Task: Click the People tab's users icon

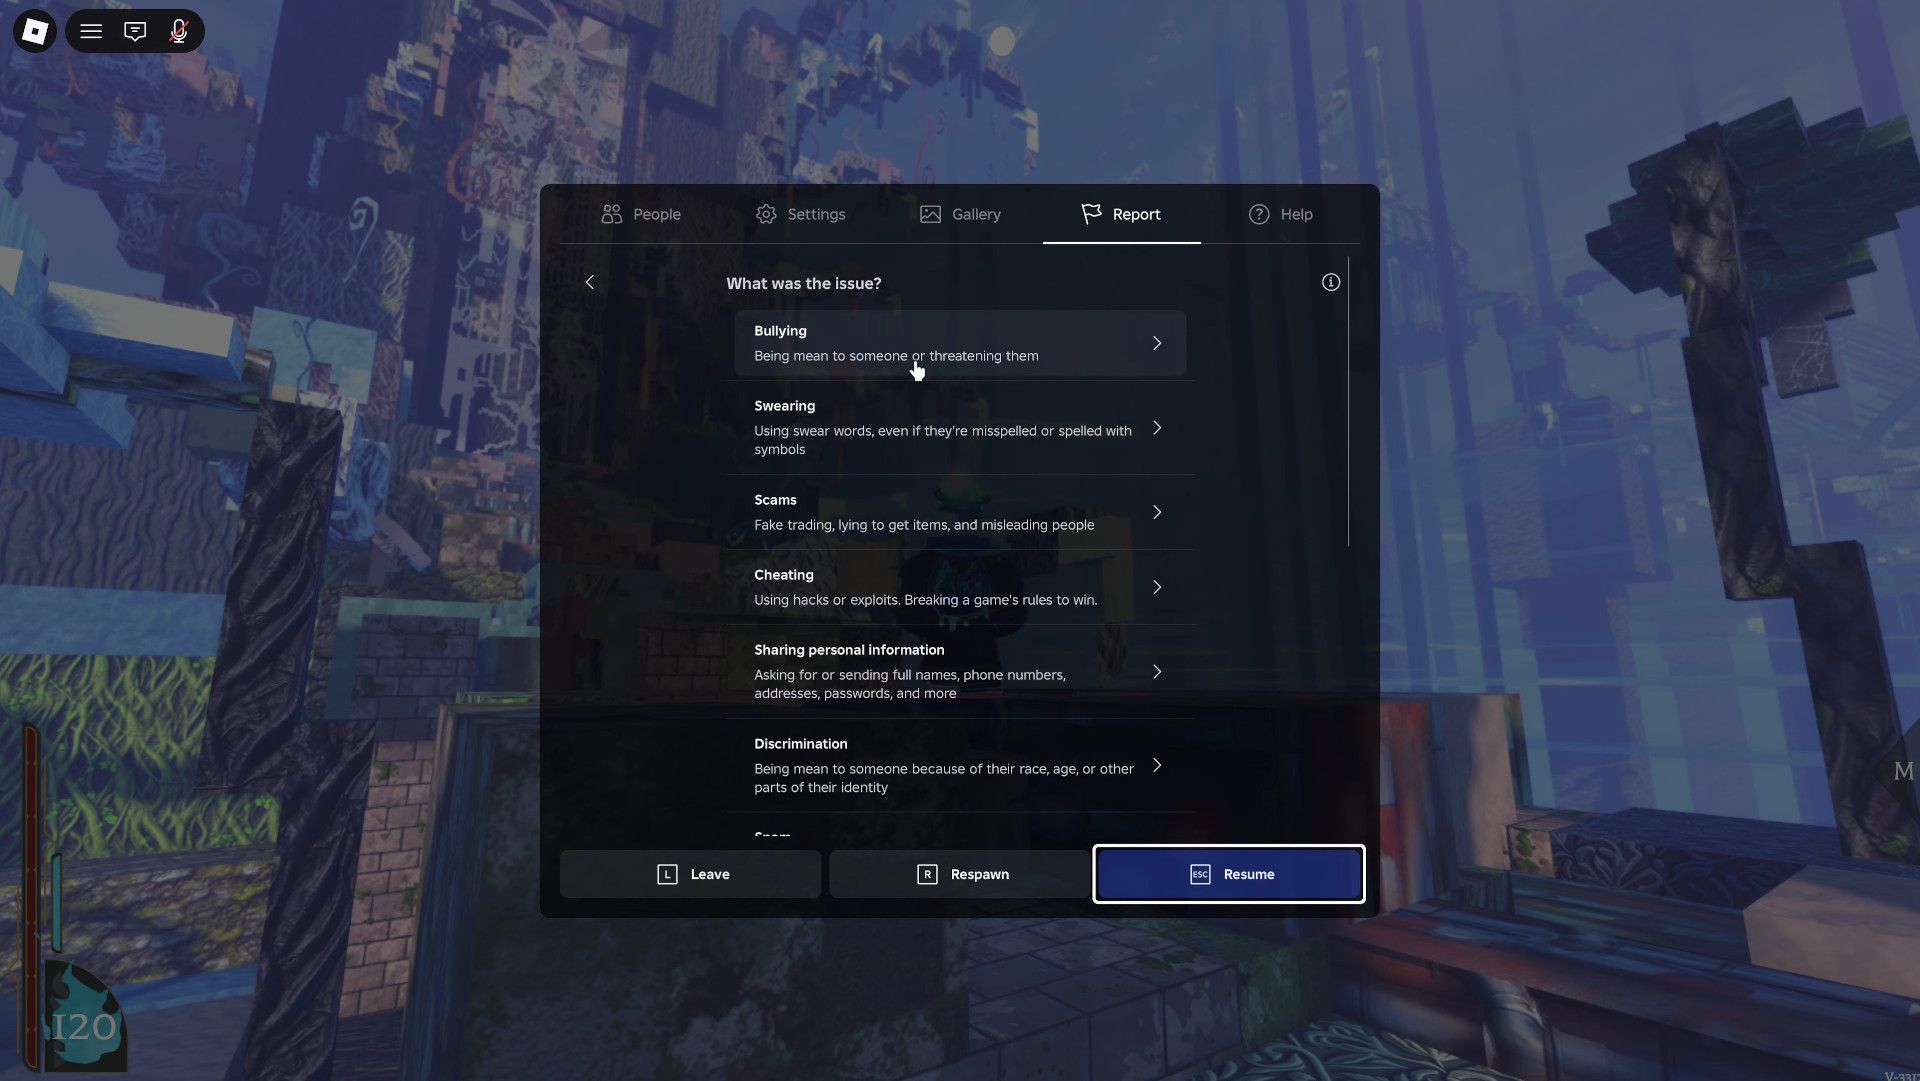Action: (x=612, y=214)
